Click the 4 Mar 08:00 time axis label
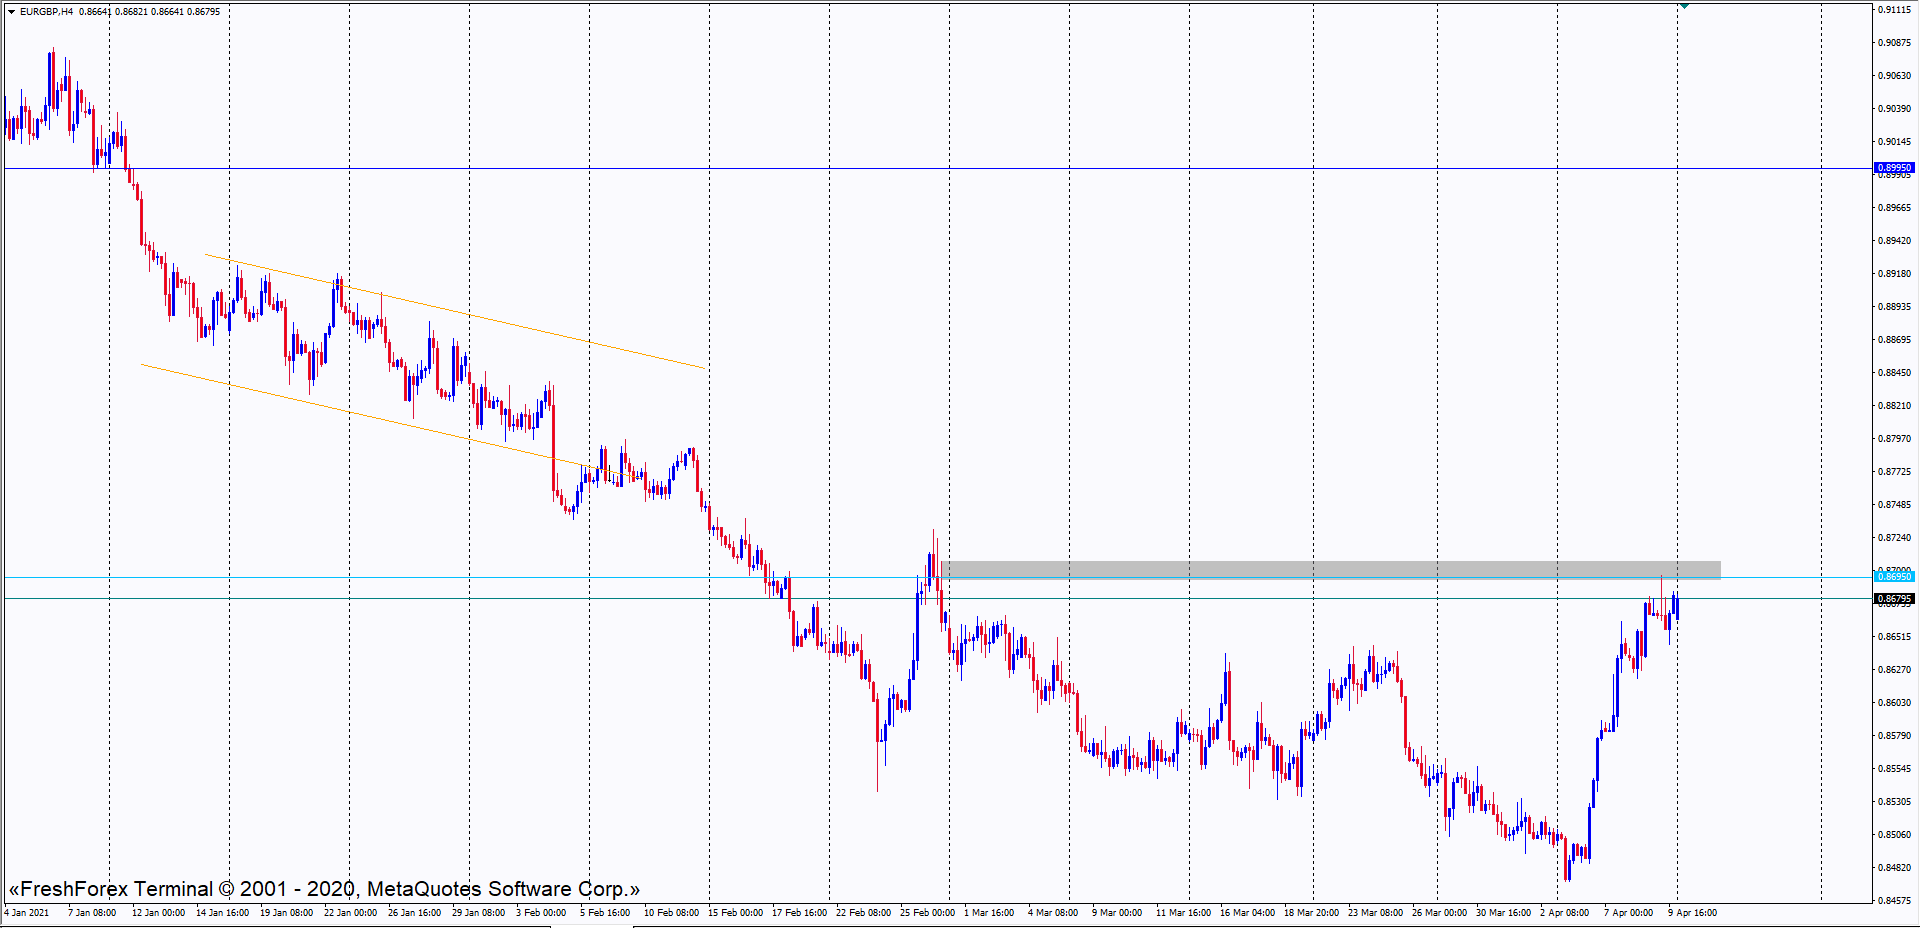This screenshot has width=1920, height=928. tap(1053, 913)
